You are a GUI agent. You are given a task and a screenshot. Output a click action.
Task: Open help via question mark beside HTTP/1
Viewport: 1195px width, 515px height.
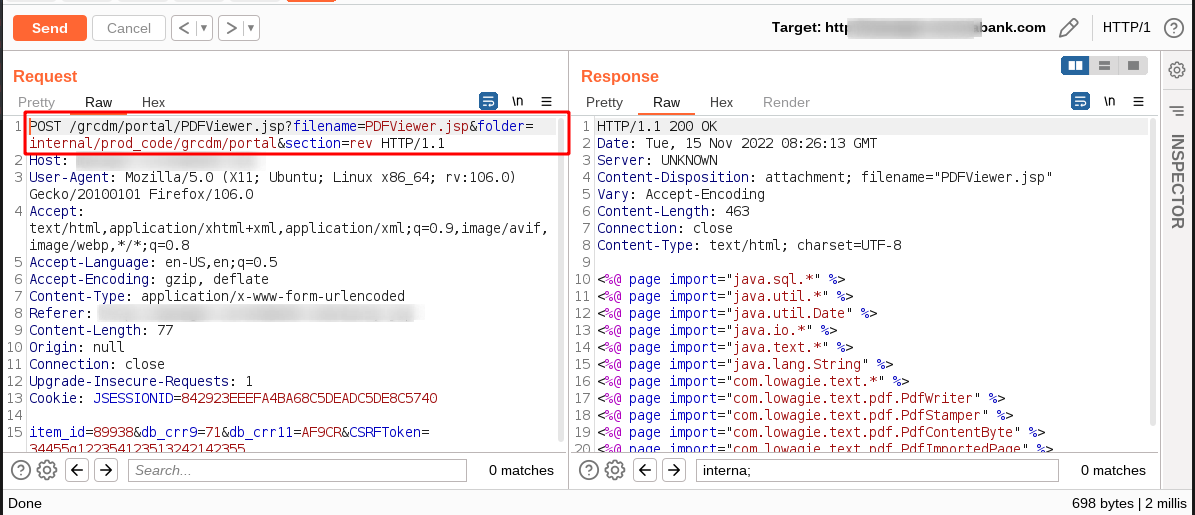coord(1173,28)
